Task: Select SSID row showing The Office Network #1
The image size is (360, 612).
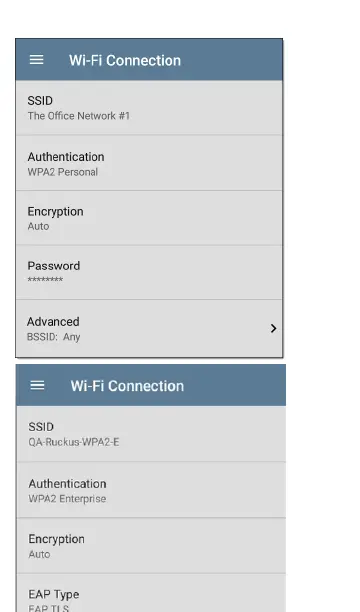Action: pyautogui.click(x=149, y=108)
